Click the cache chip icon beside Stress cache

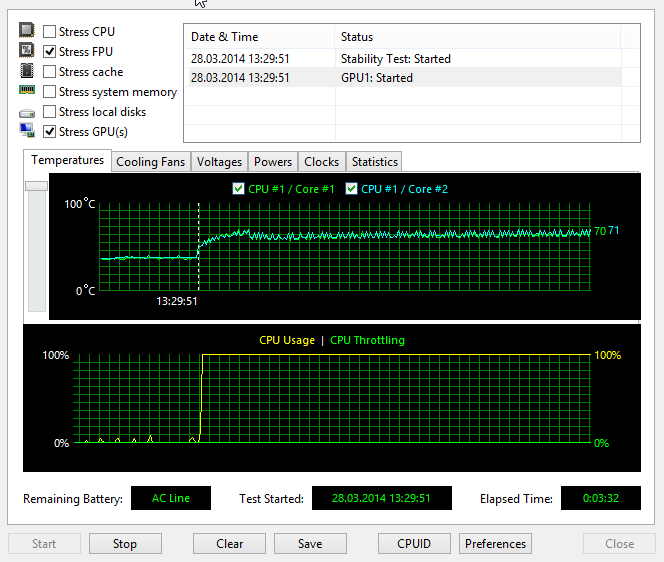click(27, 70)
